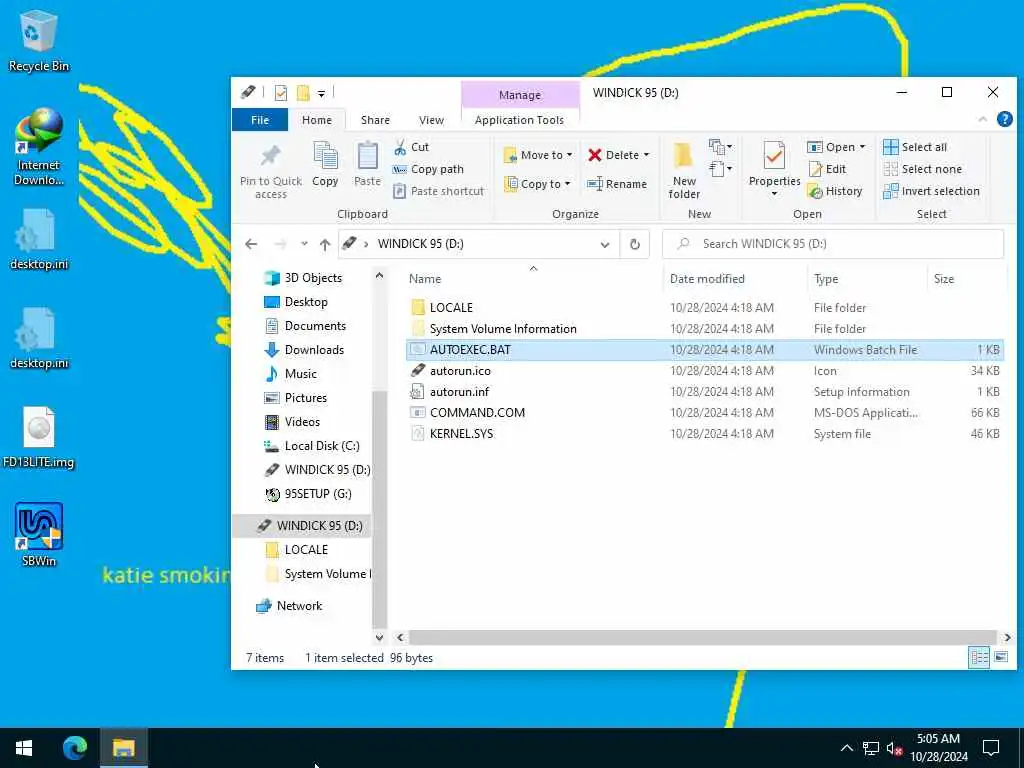Click Copy path in Clipboard group
Viewport: 1024px width, 768px height.
428,169
